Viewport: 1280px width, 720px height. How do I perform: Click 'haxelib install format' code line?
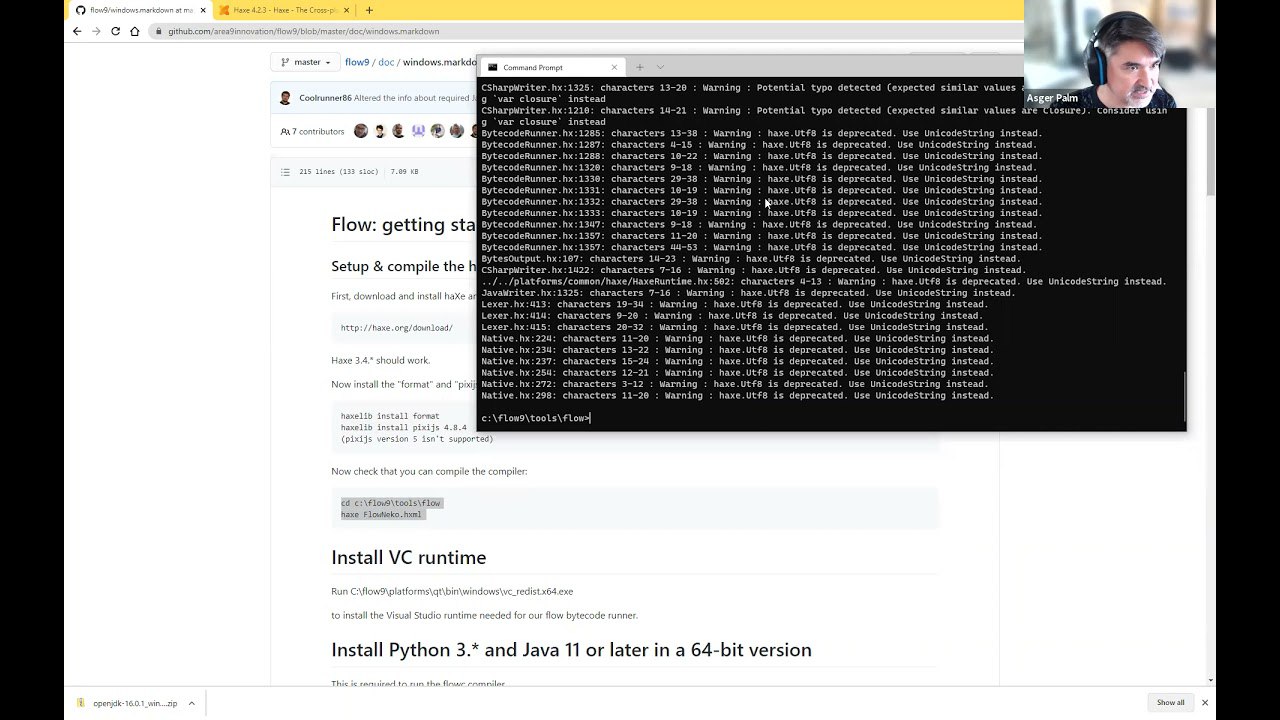[390, 416]
